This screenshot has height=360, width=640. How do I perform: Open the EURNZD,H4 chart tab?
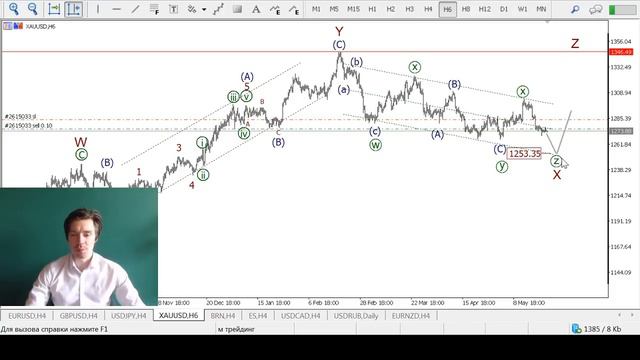[x=411, y=316]
